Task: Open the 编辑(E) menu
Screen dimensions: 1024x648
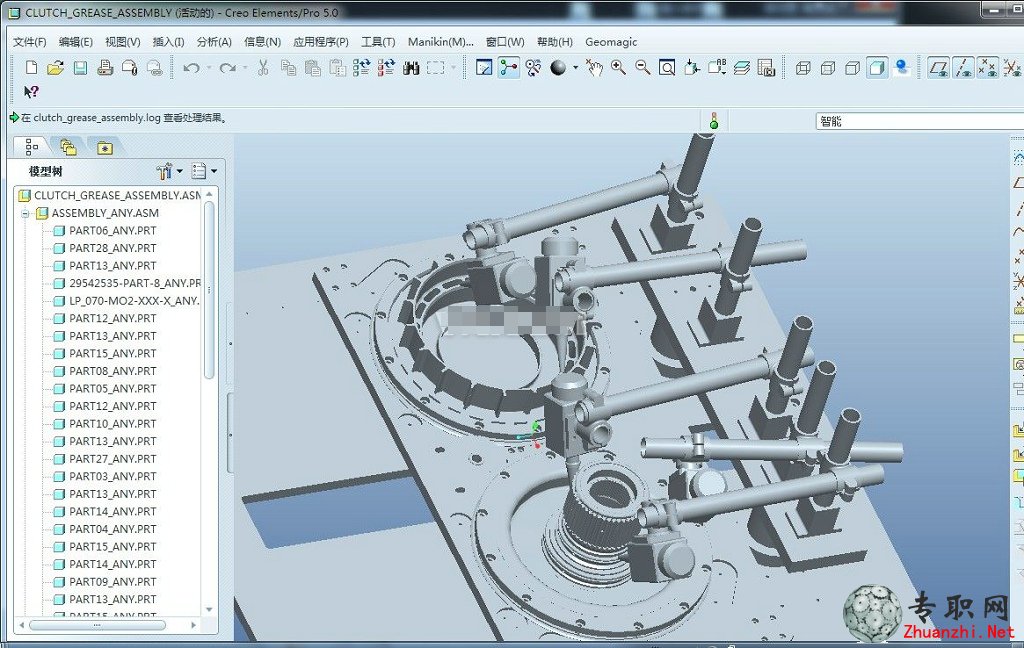Action: click(76, 42)
